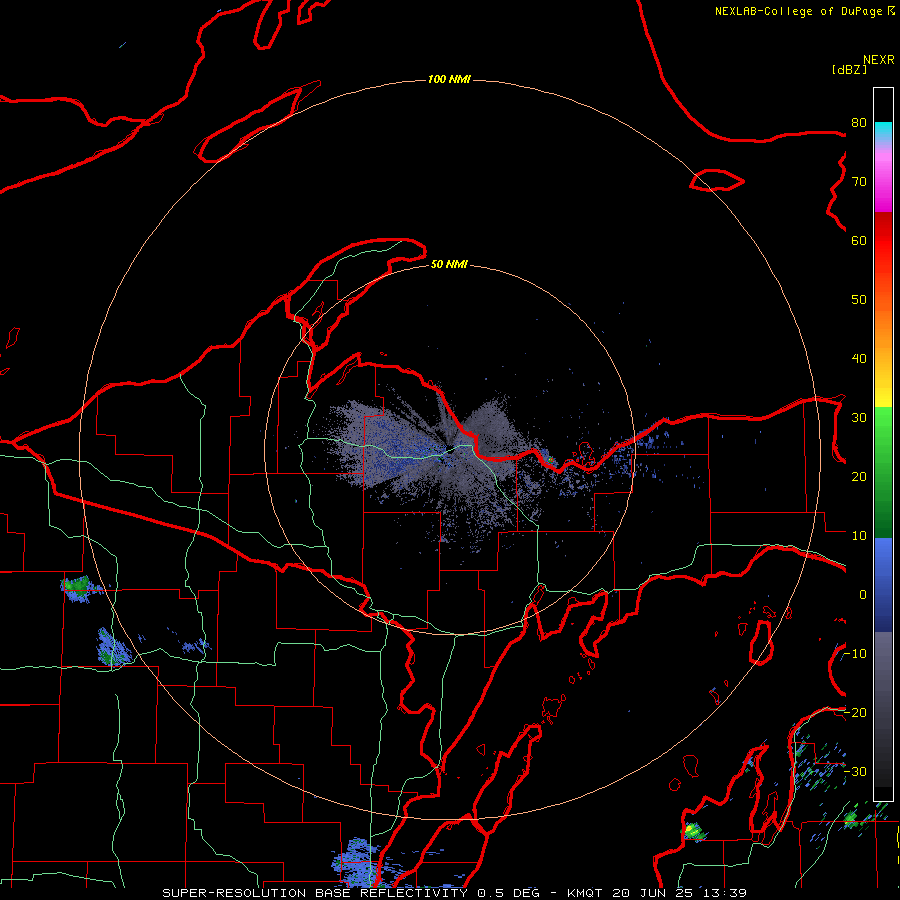Click the 100 NMI range ring label
This screenshot has width=900, height=900.
(x=449, y=79)
